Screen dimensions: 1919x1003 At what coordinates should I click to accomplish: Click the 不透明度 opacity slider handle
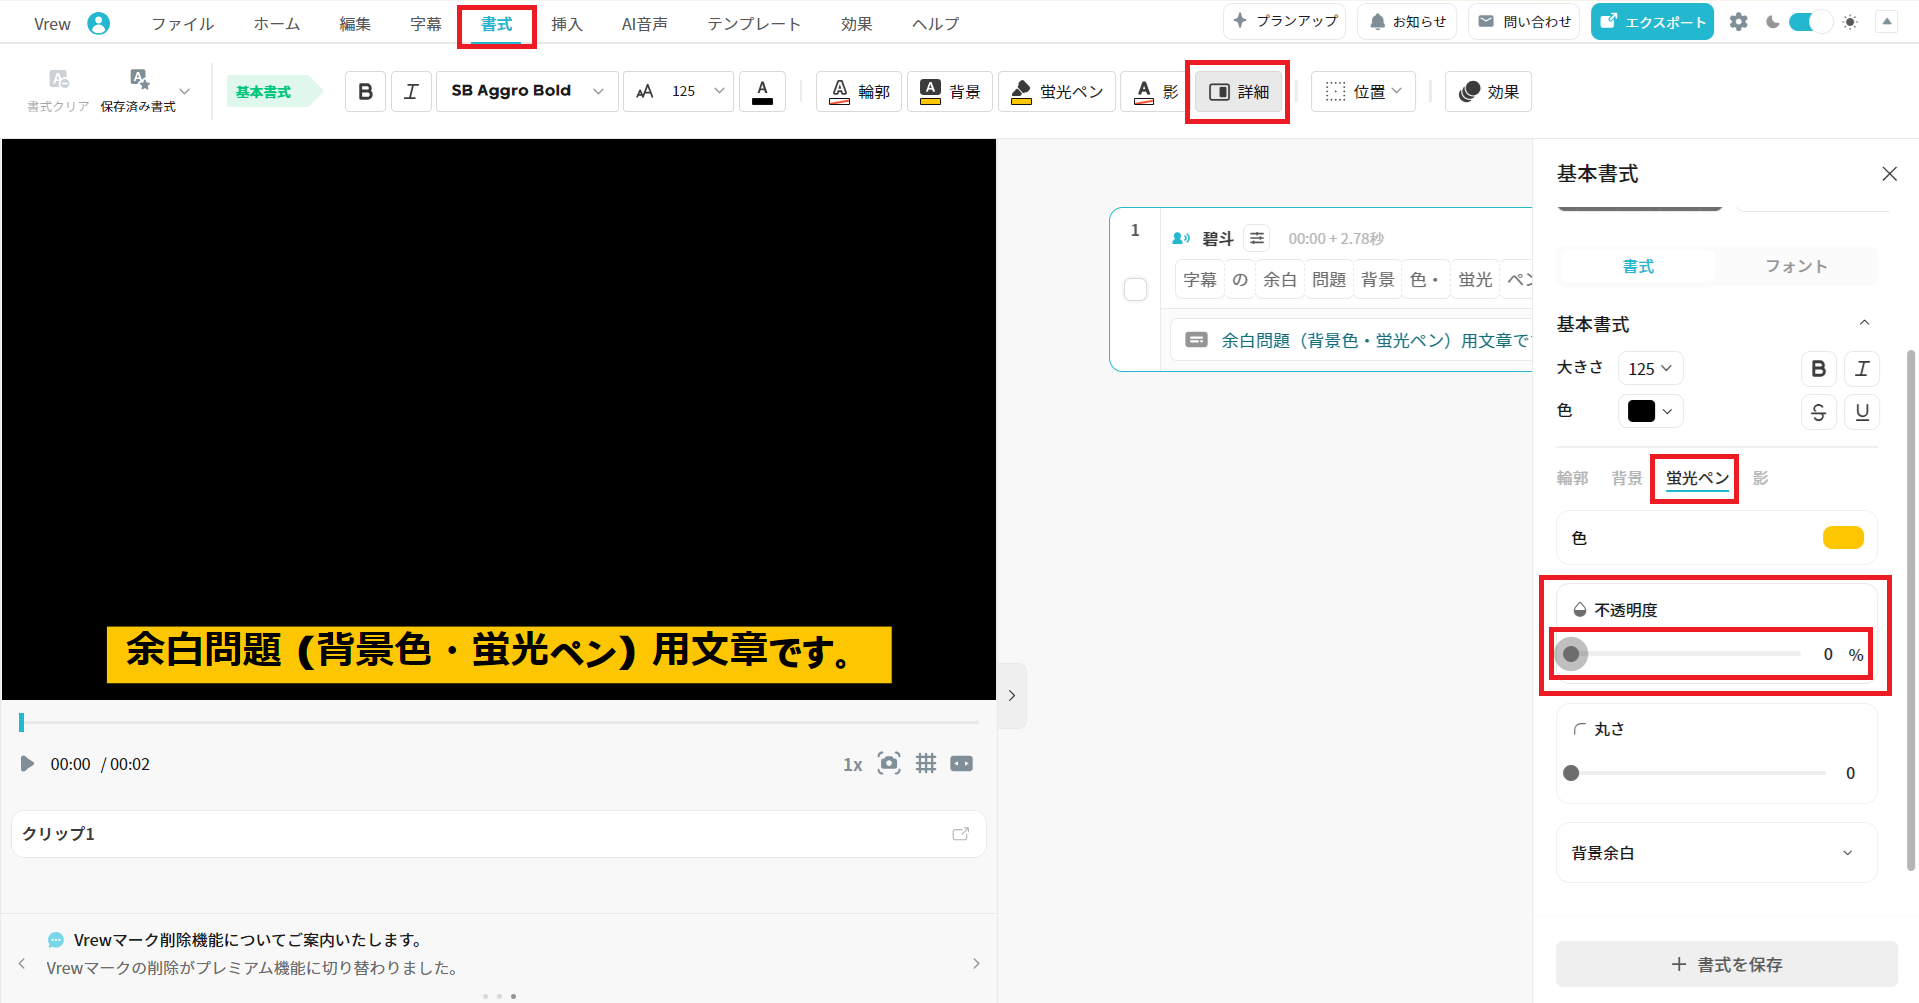coord(1571,654)
